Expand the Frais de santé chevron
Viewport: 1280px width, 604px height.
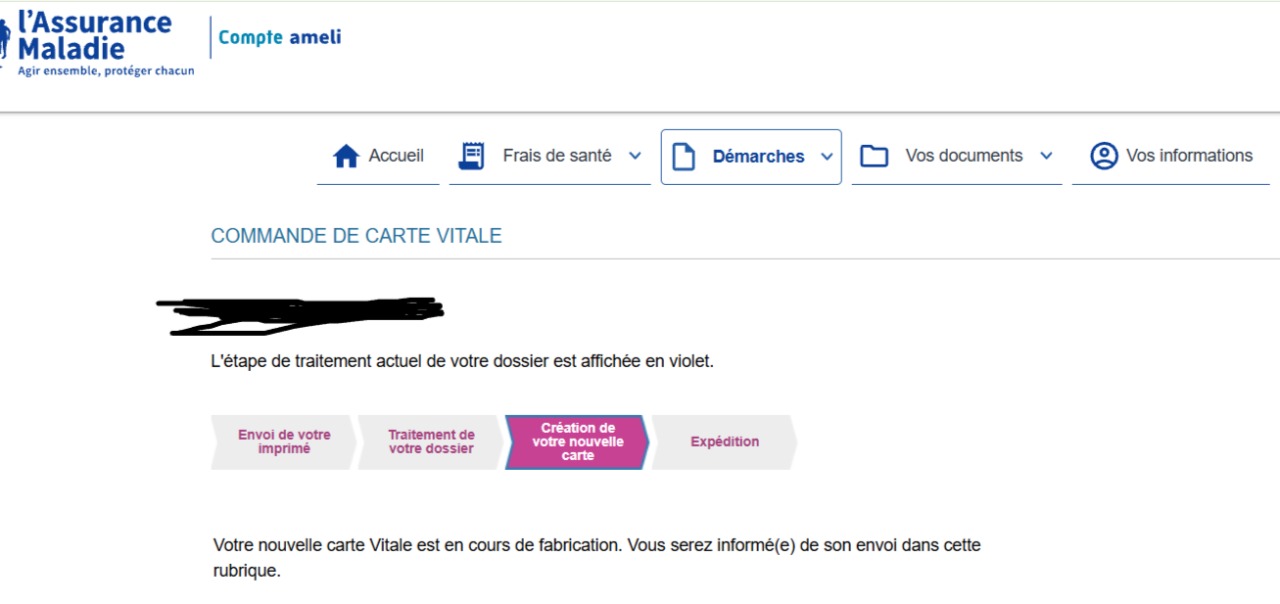[x=634, y=156]
